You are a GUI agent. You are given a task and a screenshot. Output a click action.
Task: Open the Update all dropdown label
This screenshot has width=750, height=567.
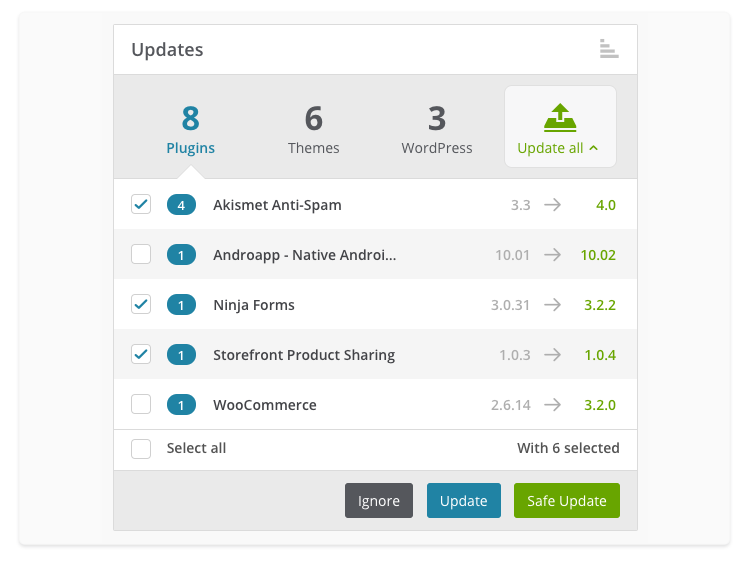click(550, 148)
